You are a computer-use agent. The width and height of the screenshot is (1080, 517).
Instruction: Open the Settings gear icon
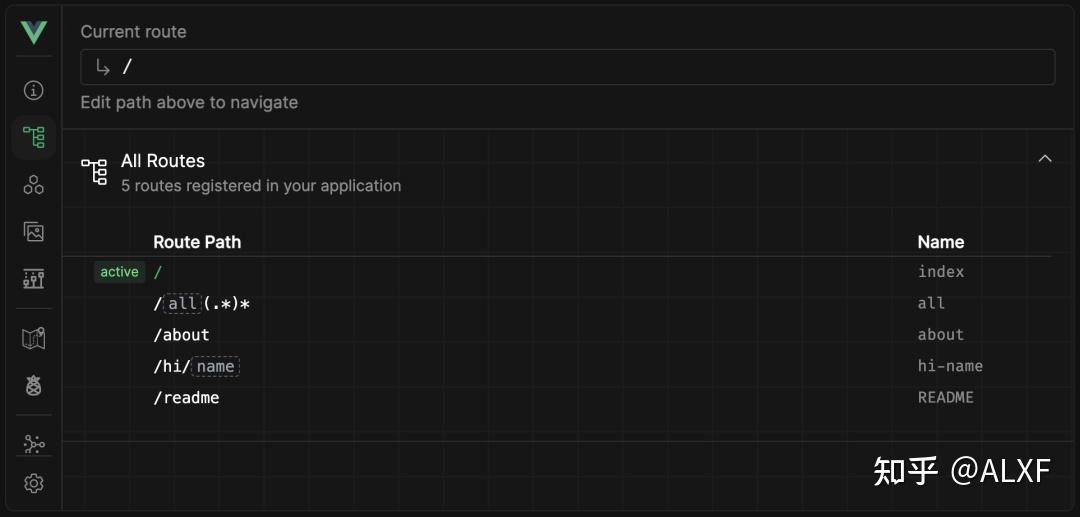(34, 484)
